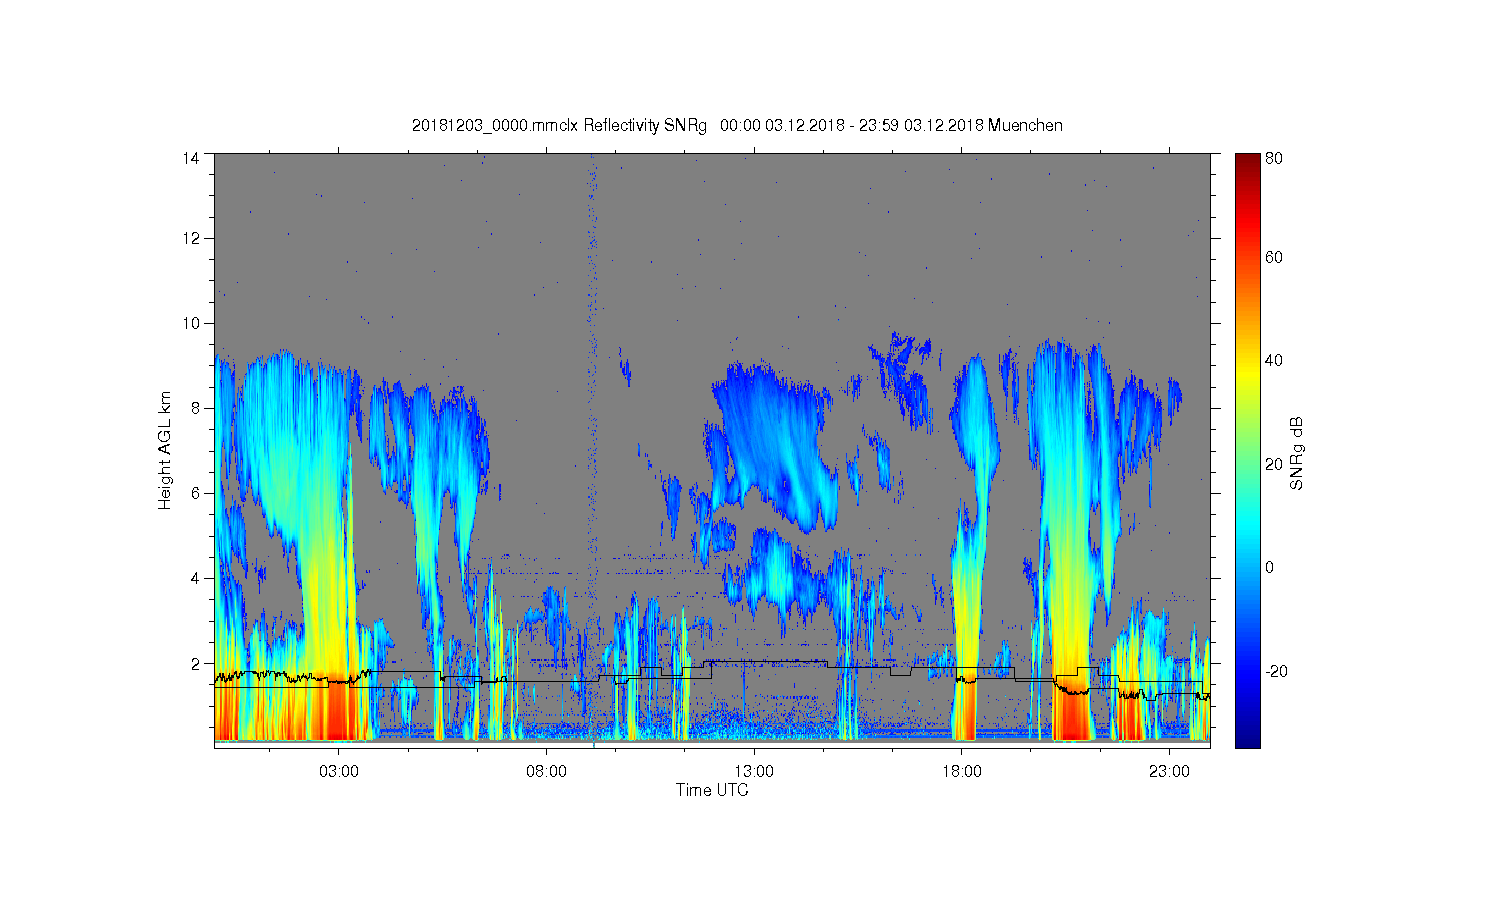Click the 23:00 time tick label
The image size is (1500, 900).
(x=1169, y=772)
